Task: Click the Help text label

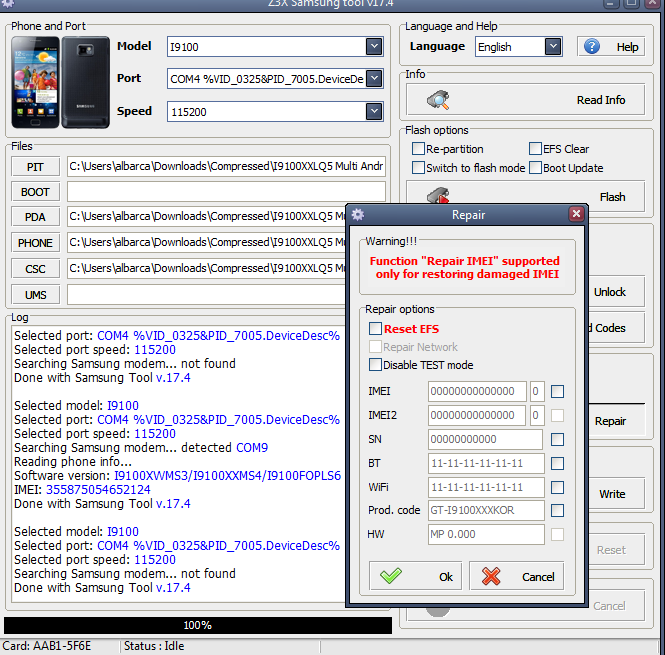Action: pyautogui.click(x=627, y=47)
